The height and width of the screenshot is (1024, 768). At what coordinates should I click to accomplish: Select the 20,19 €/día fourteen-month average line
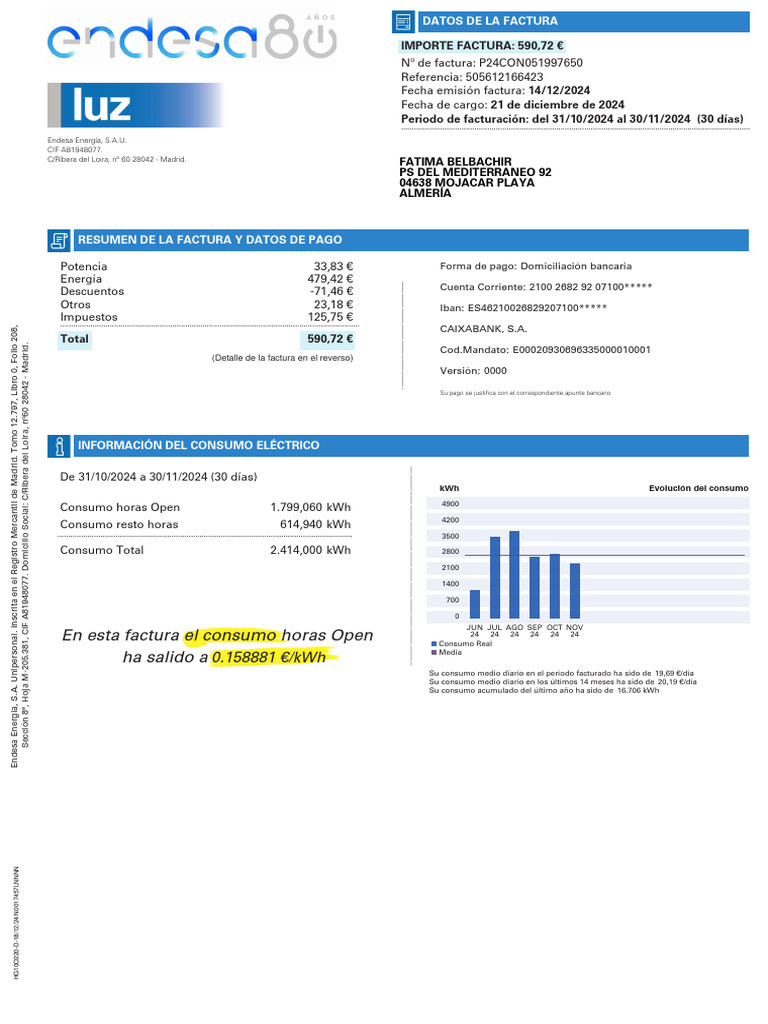[563, 682]
